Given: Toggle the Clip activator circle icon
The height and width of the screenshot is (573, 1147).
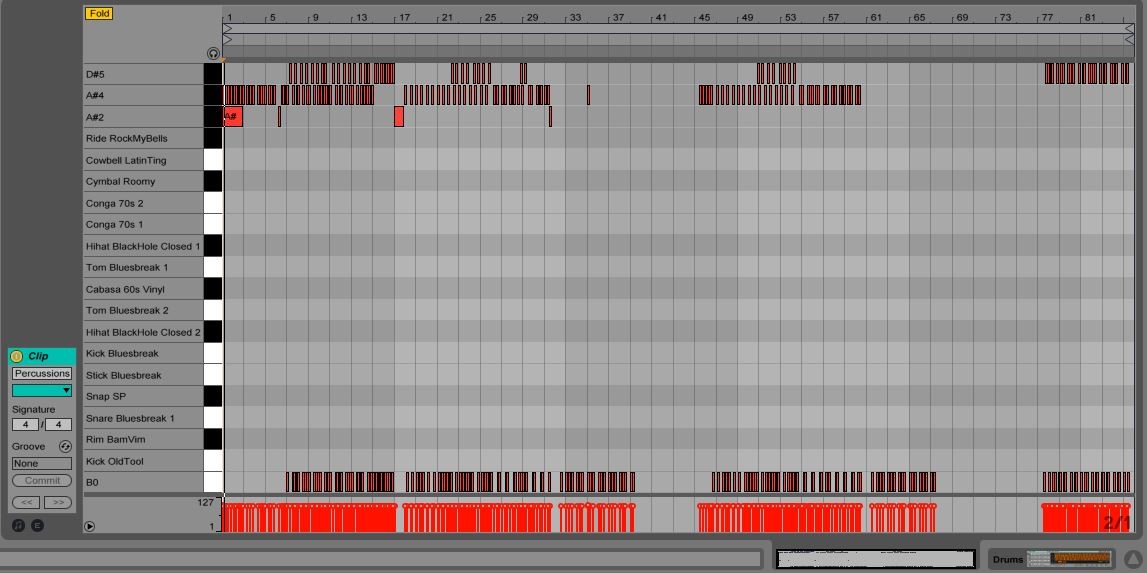Looking at the screenshot, I should 17,356.
